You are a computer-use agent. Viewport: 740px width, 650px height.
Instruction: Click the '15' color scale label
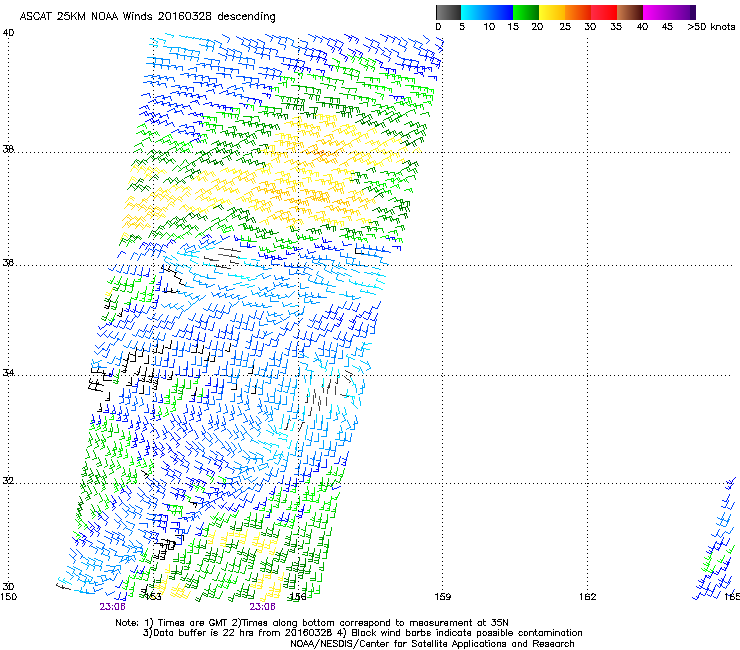513,27
